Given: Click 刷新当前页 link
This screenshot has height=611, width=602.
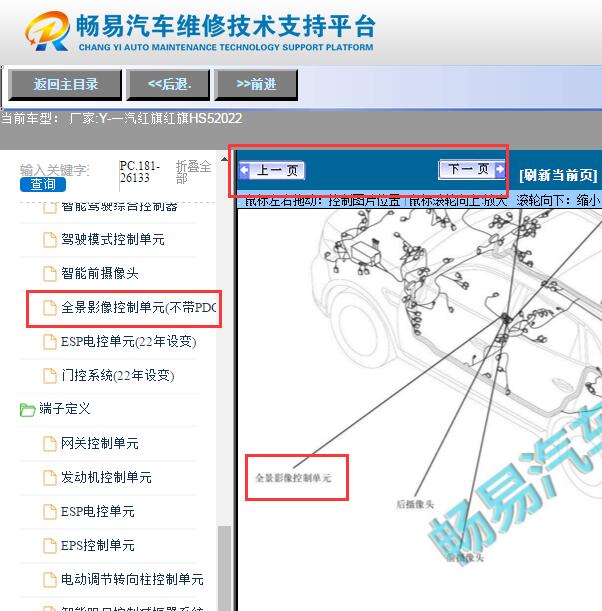Looking at the screenshot, I should coord(558,175).
